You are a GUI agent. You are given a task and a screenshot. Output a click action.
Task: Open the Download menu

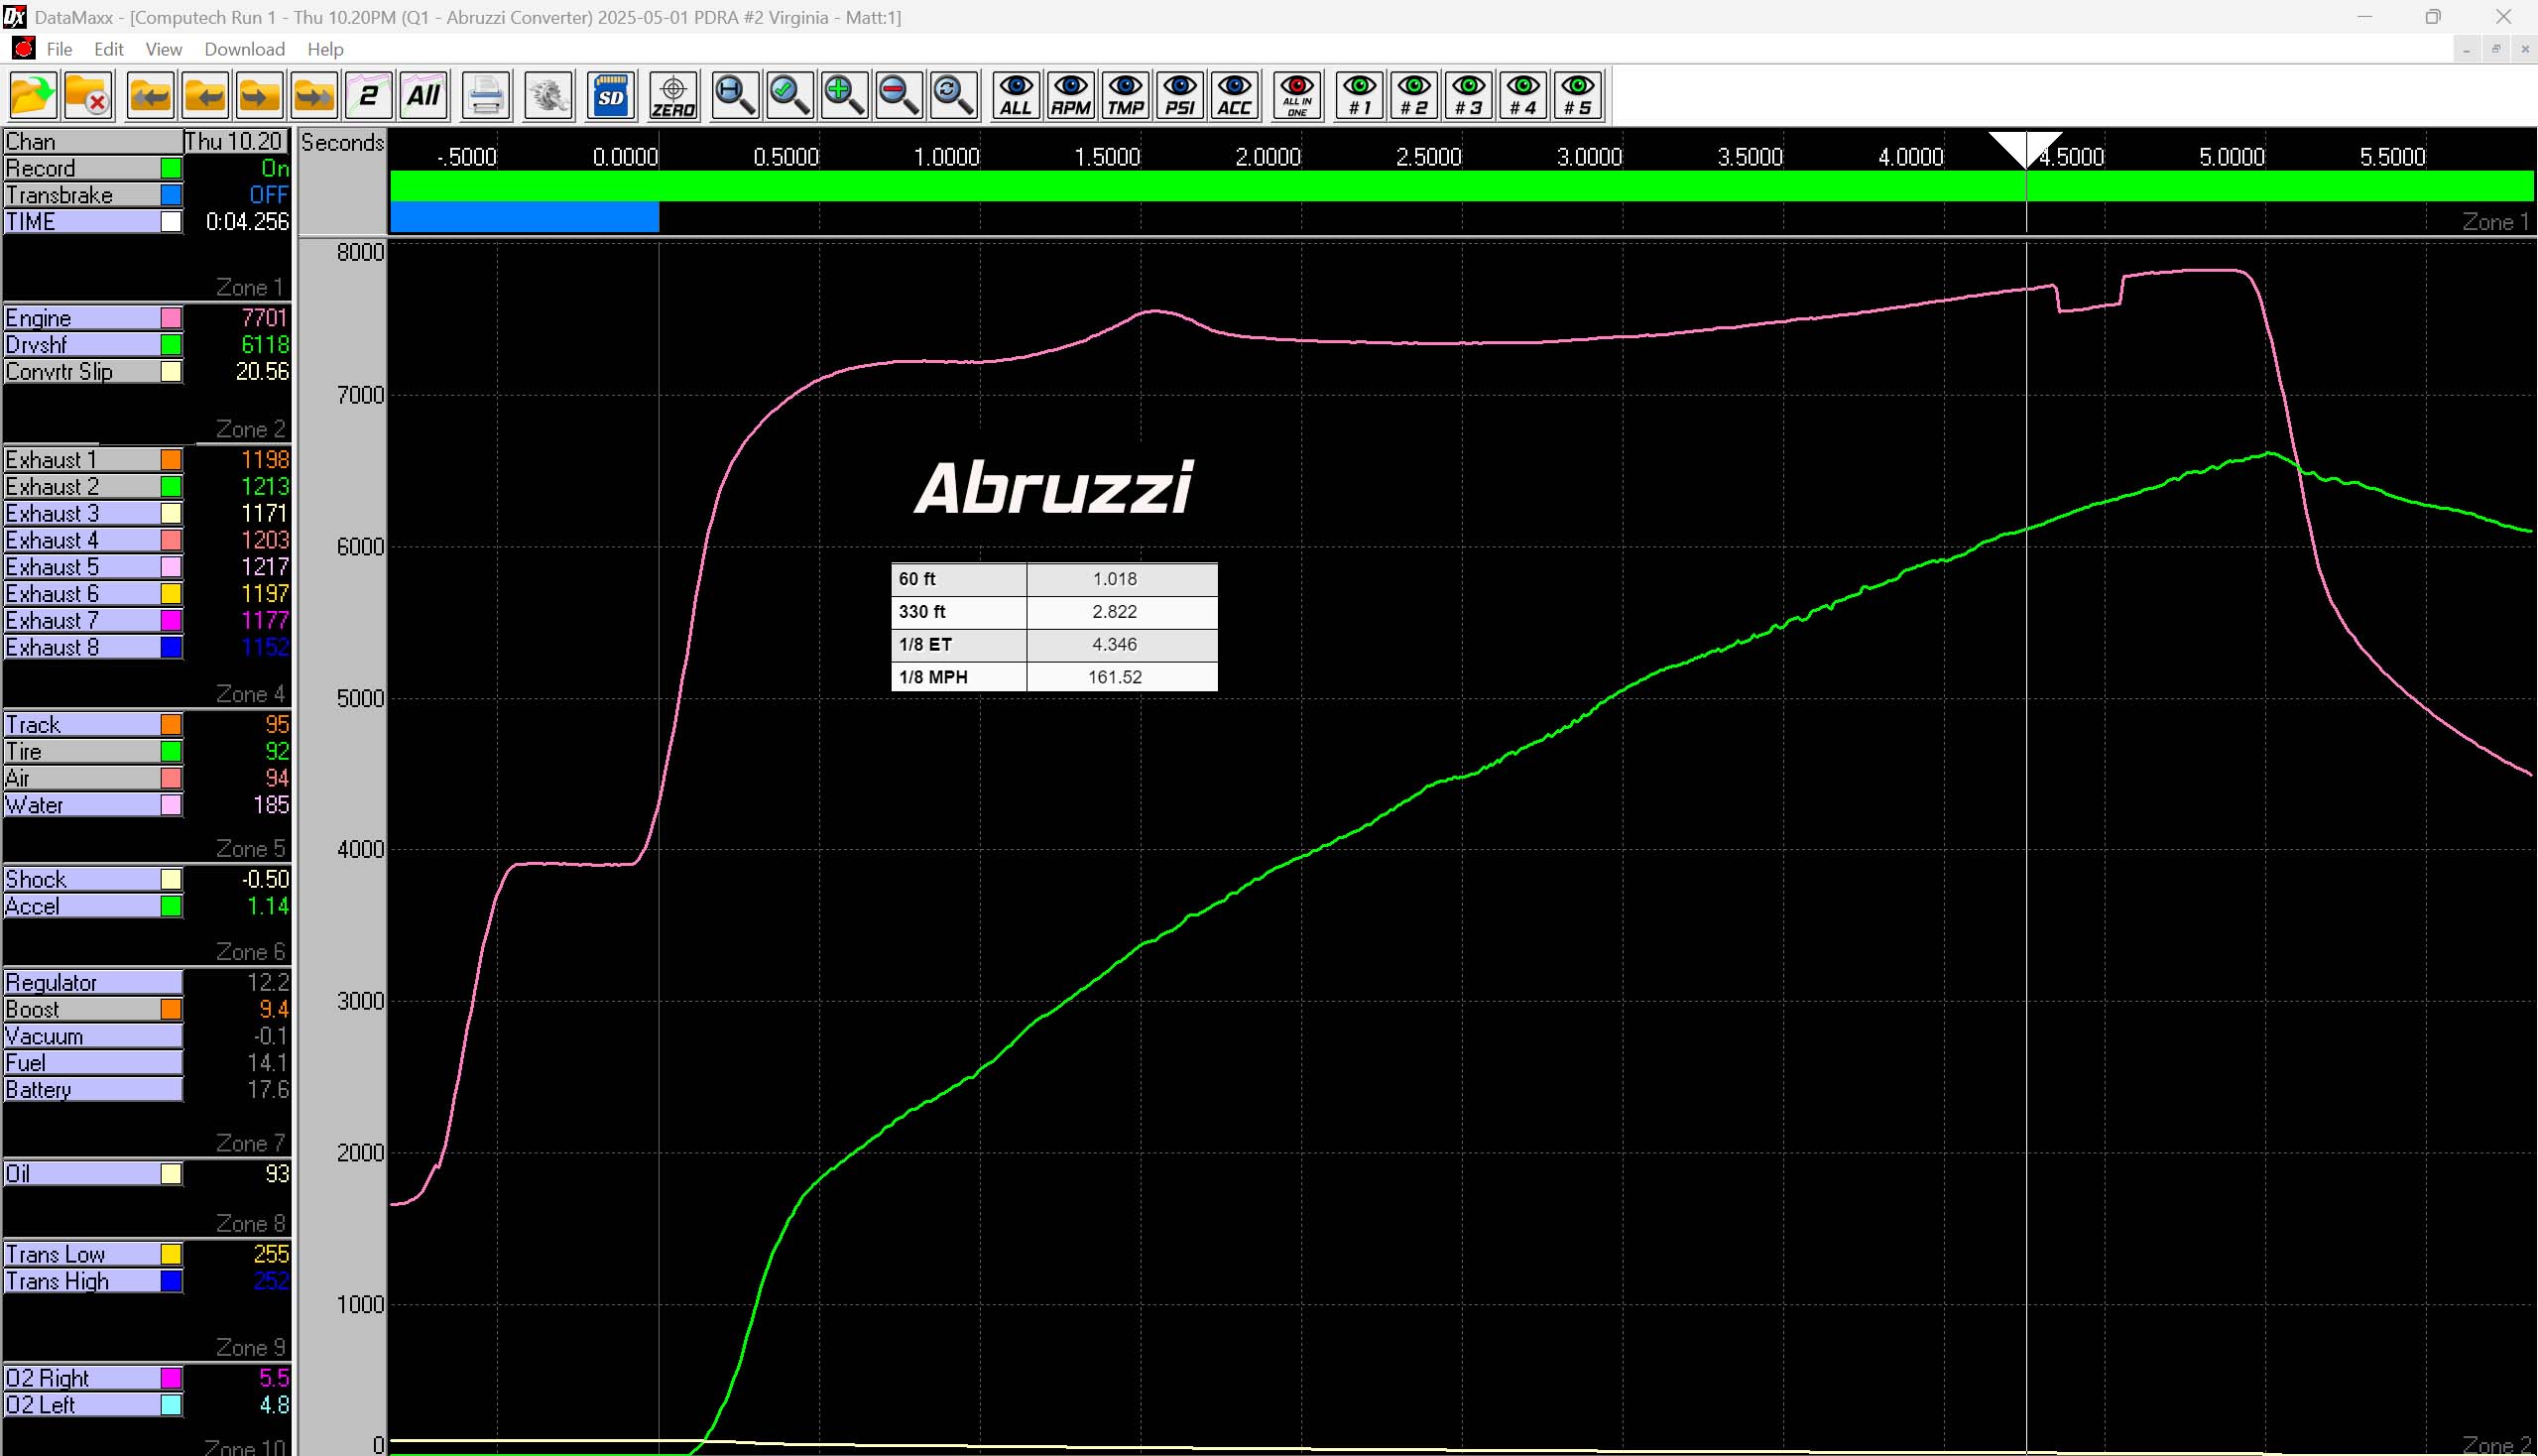point(244,49)
